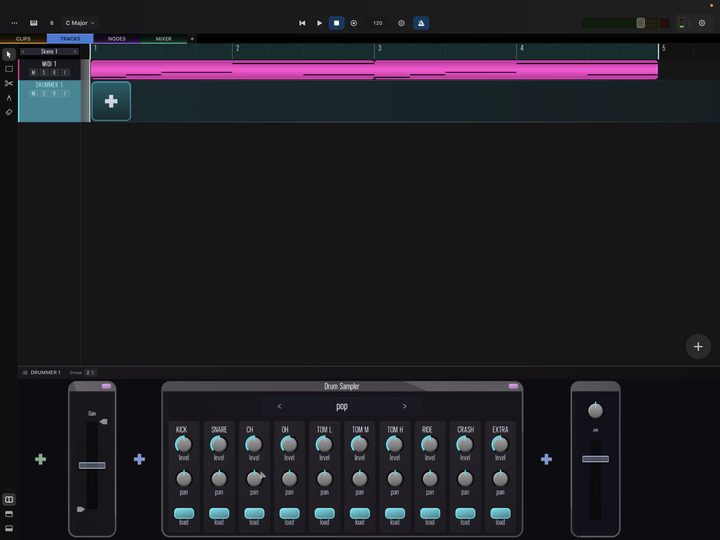Toggle input monitor on MIDI 1
This screenshot has width=720, height=540.
tap(65, 73)
